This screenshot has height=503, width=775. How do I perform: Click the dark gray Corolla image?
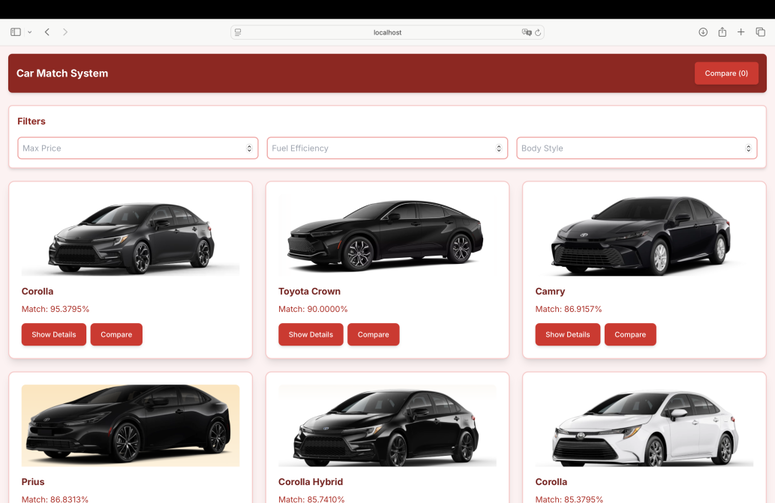point(130,235)
